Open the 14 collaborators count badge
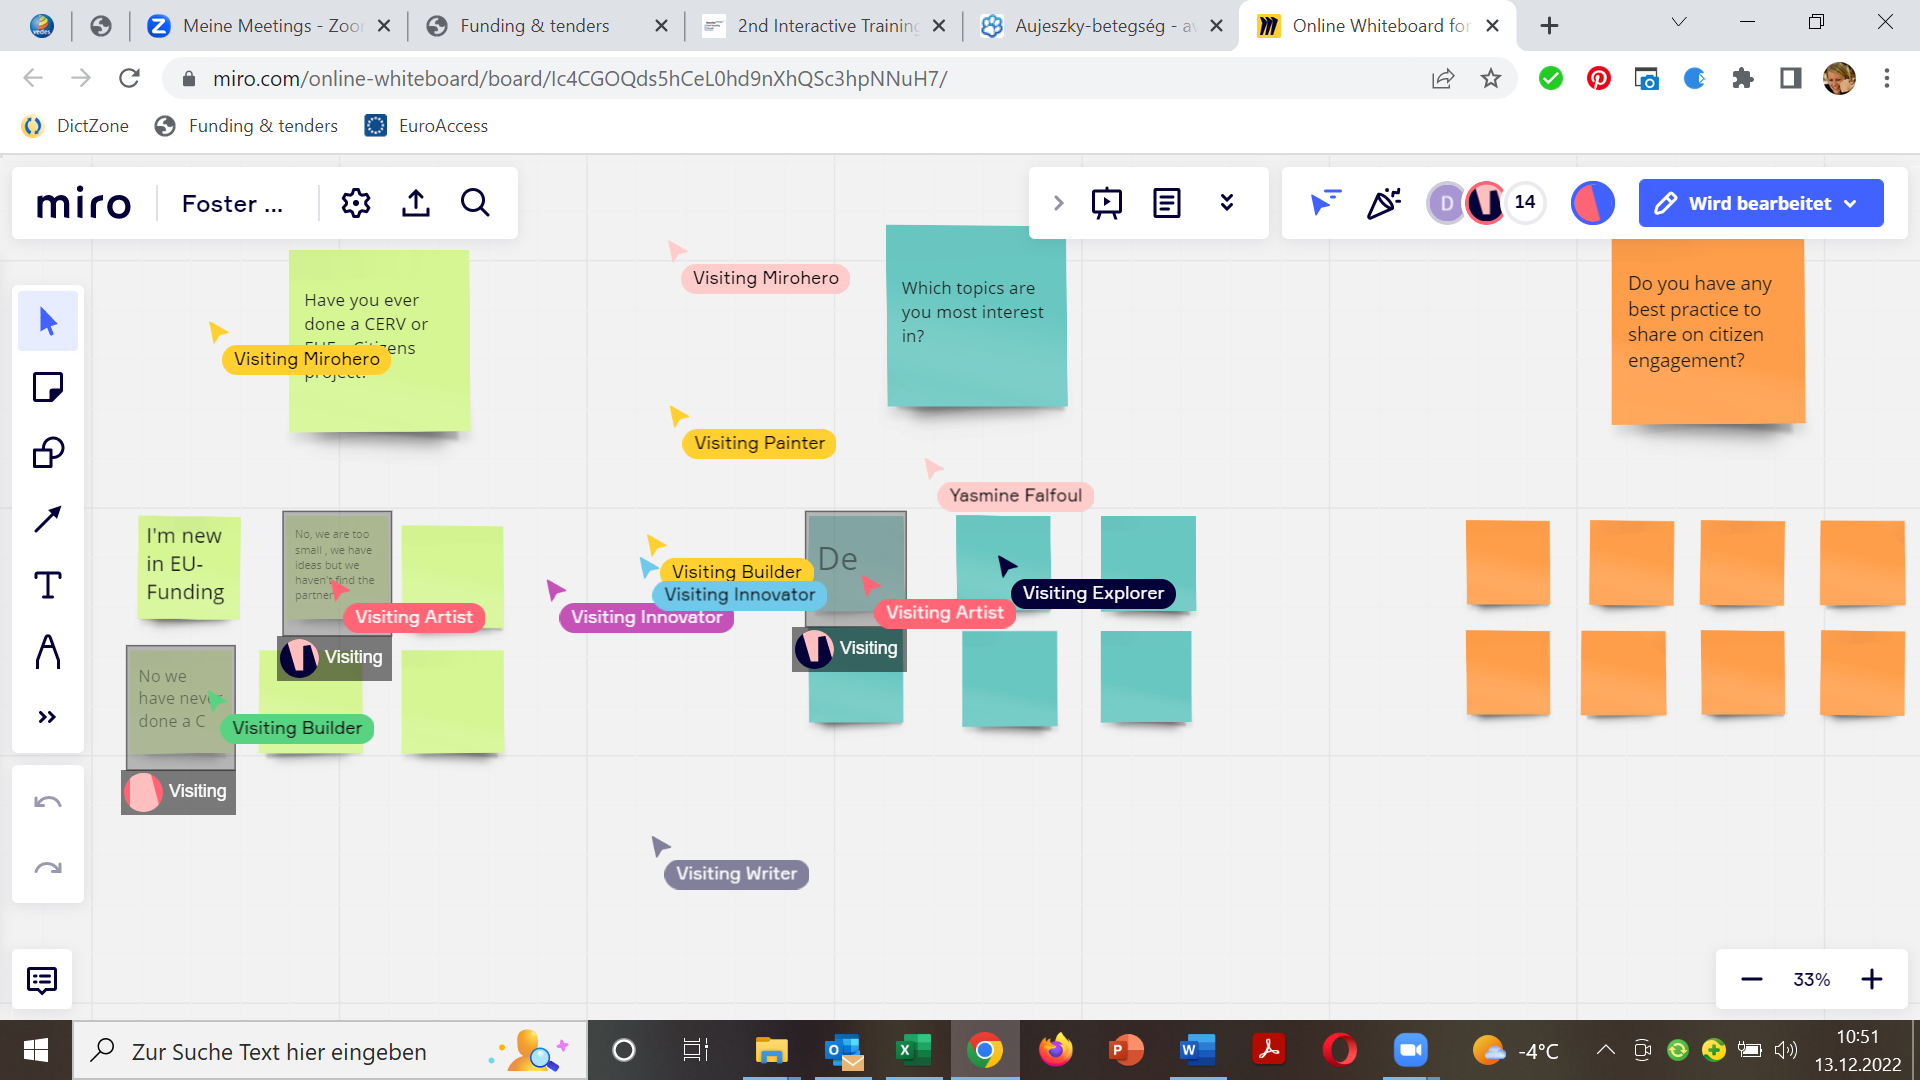Screen dimensions: 1920x1080 pyautogui.click(x=1524, y=203)
